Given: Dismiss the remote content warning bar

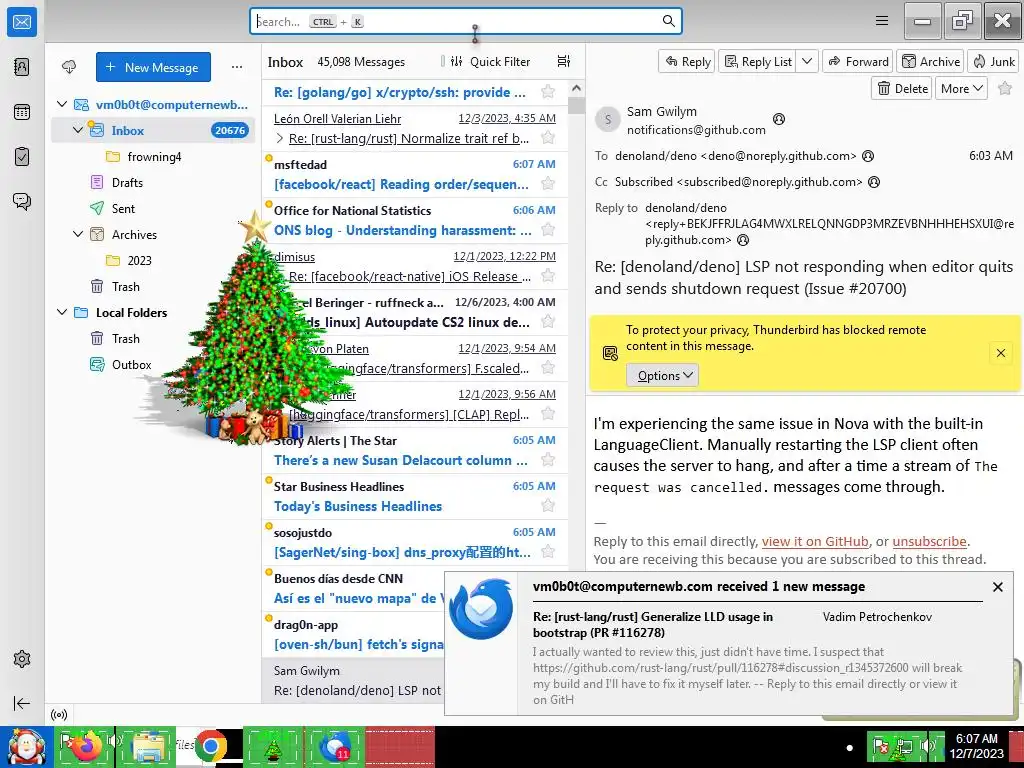Looking at the screenshot, I should tap(1000, 353).
